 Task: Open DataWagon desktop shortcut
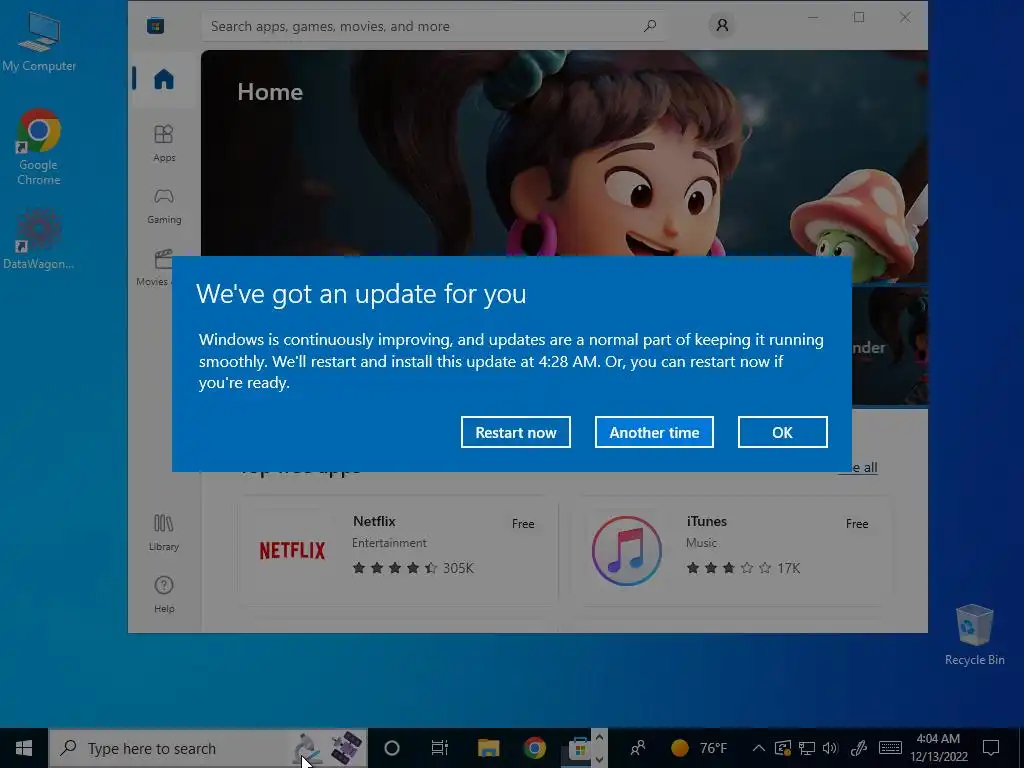[39, 238]
